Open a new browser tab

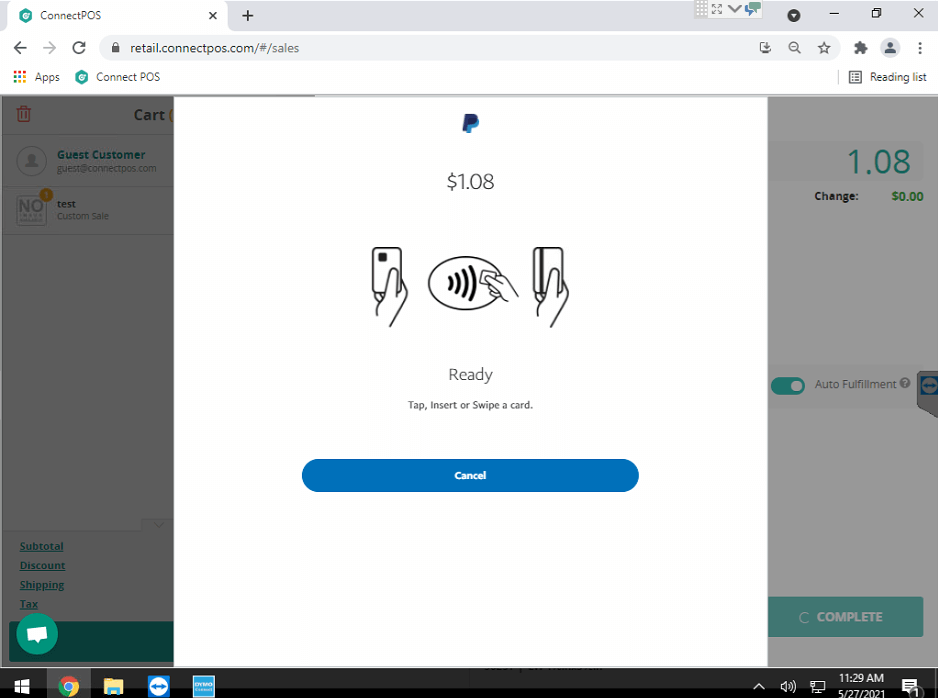pos(248,16)
